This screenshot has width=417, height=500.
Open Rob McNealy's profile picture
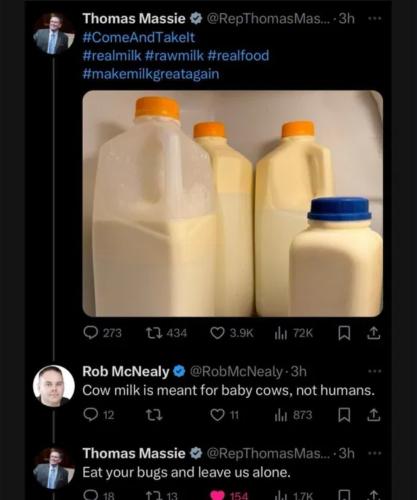pos(53,386)
